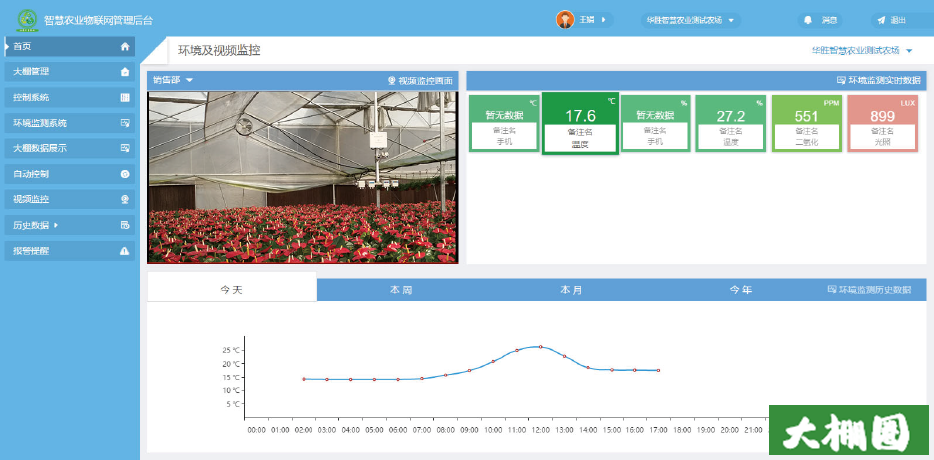Click the 环境监测历史数据 header link

coord(870,290)
